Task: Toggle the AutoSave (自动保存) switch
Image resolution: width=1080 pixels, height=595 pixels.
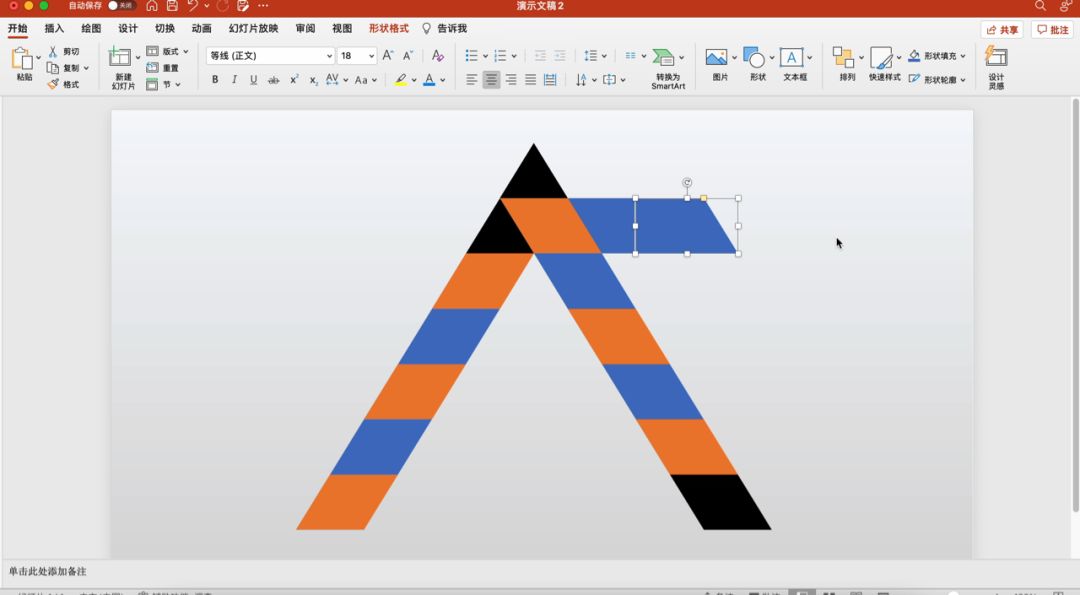Action: pos(120,6)
